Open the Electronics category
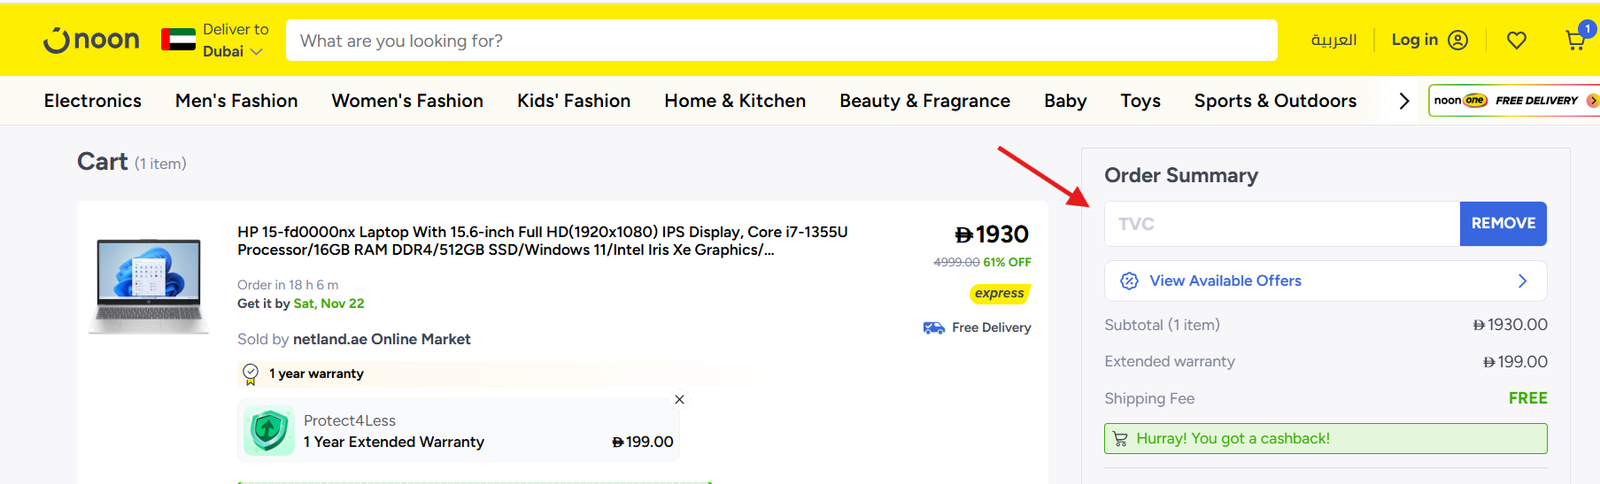Image resolution: width=1600 pixels, height=484 pixels. coord(93,101)
